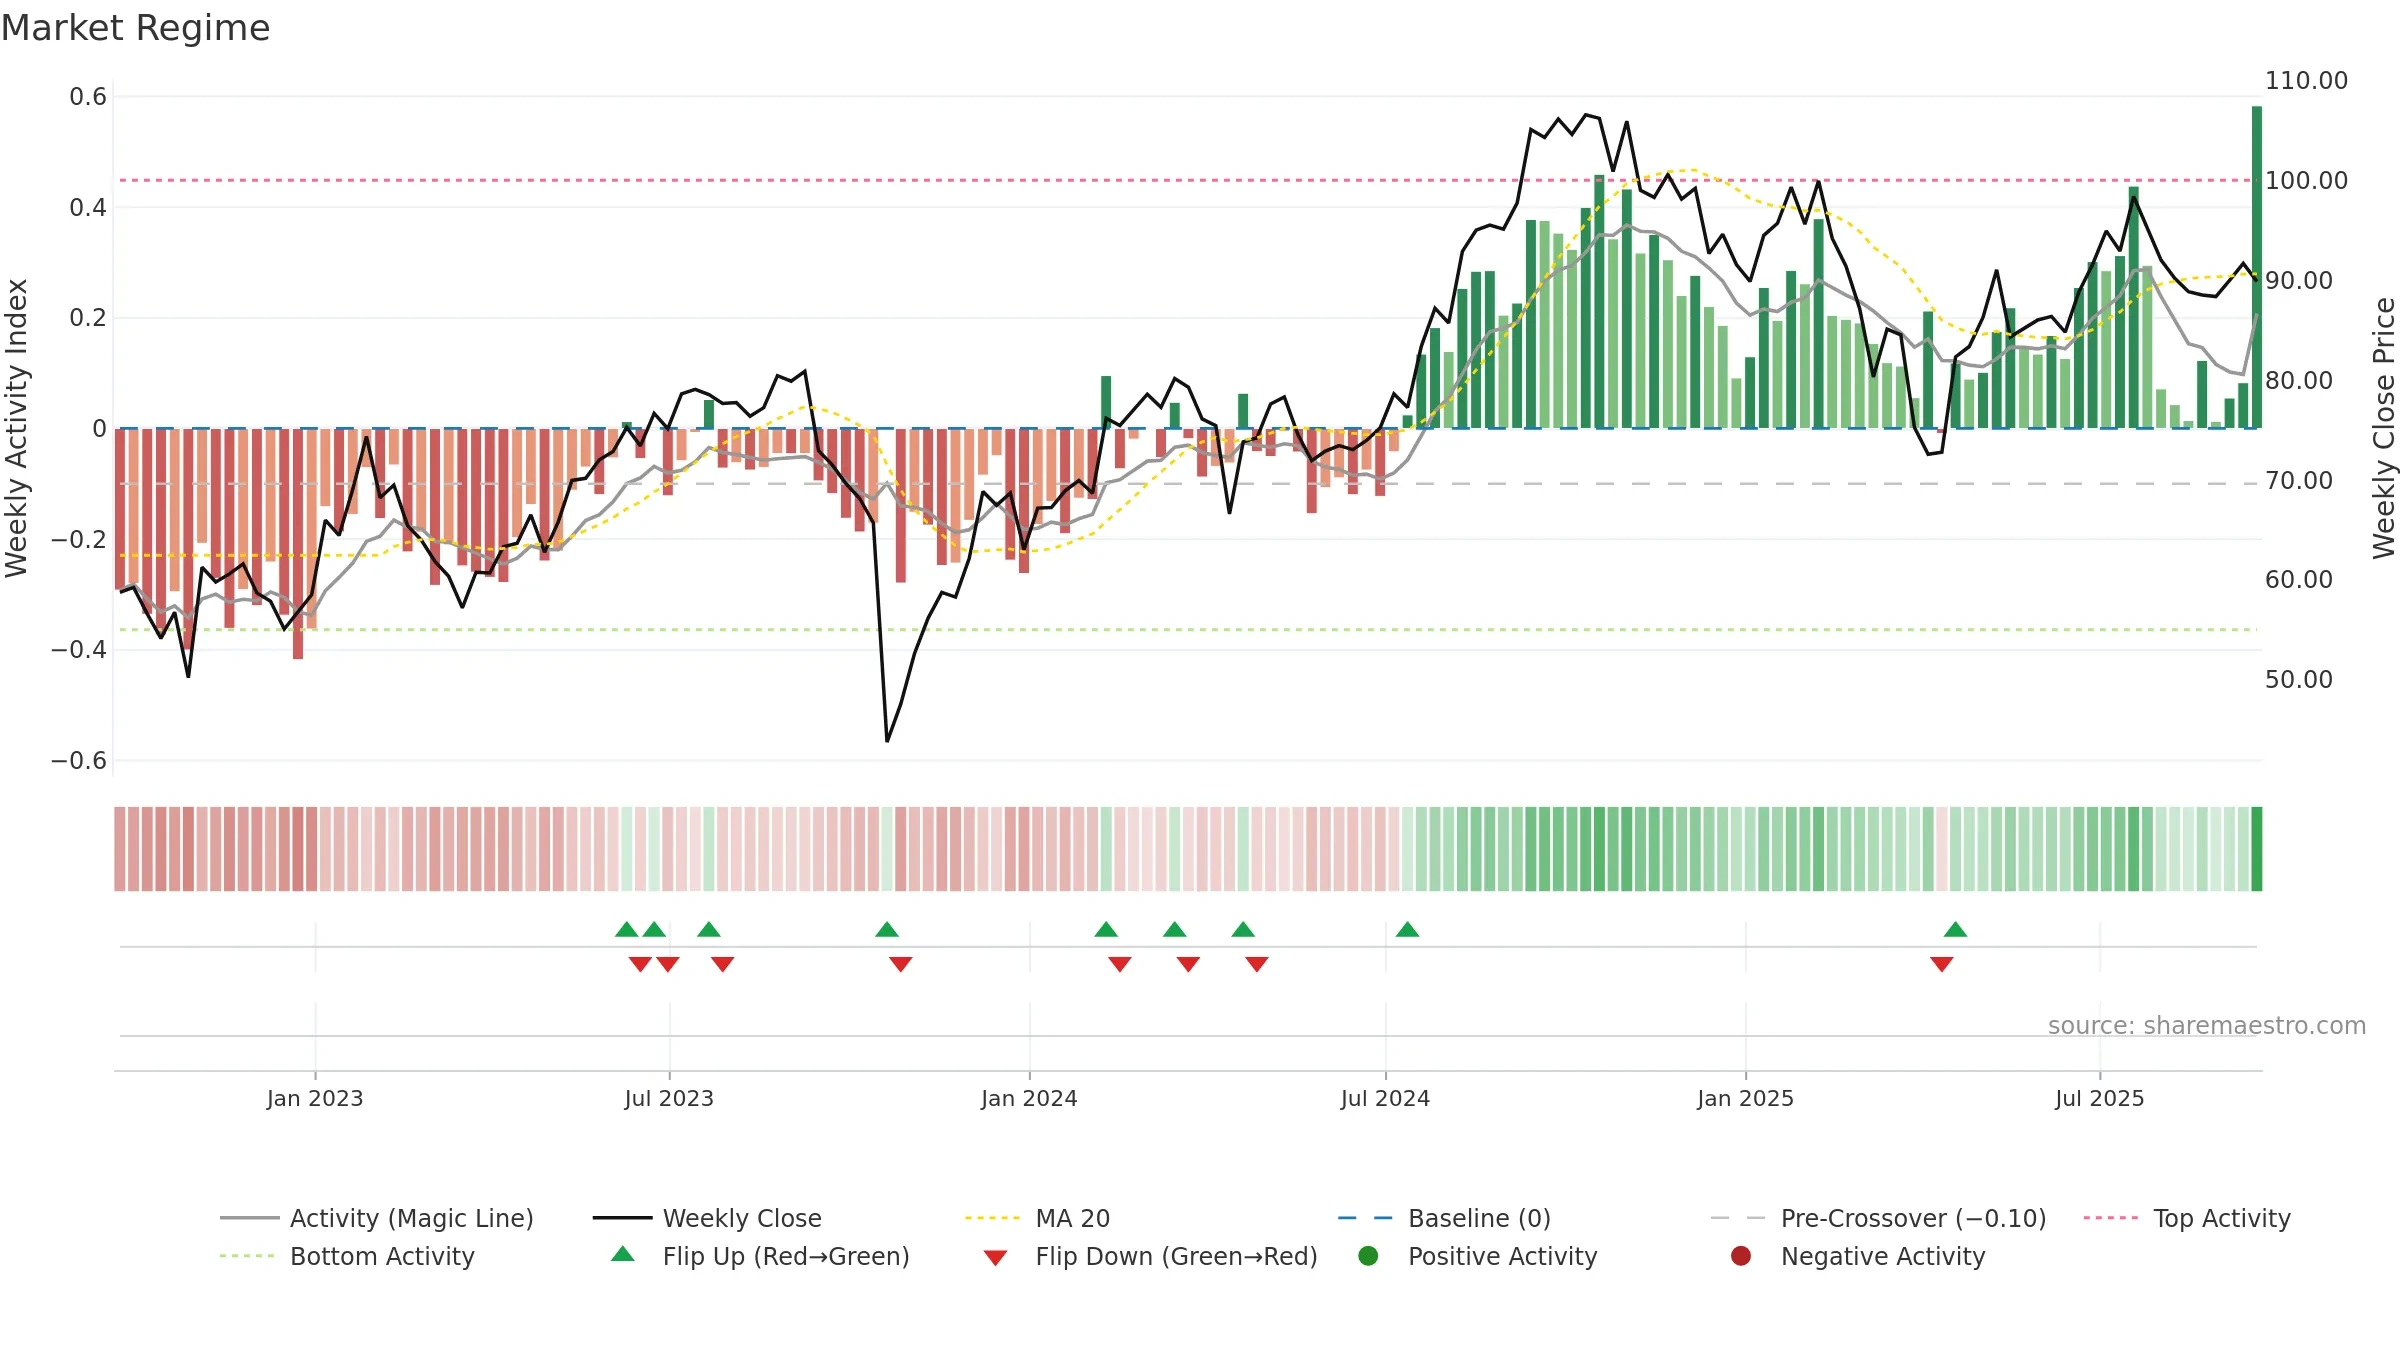The width and height of the screenshot is (2400, 1350).
Task: Click the 0.6 activity index tick
Action: tap(88, 97)
